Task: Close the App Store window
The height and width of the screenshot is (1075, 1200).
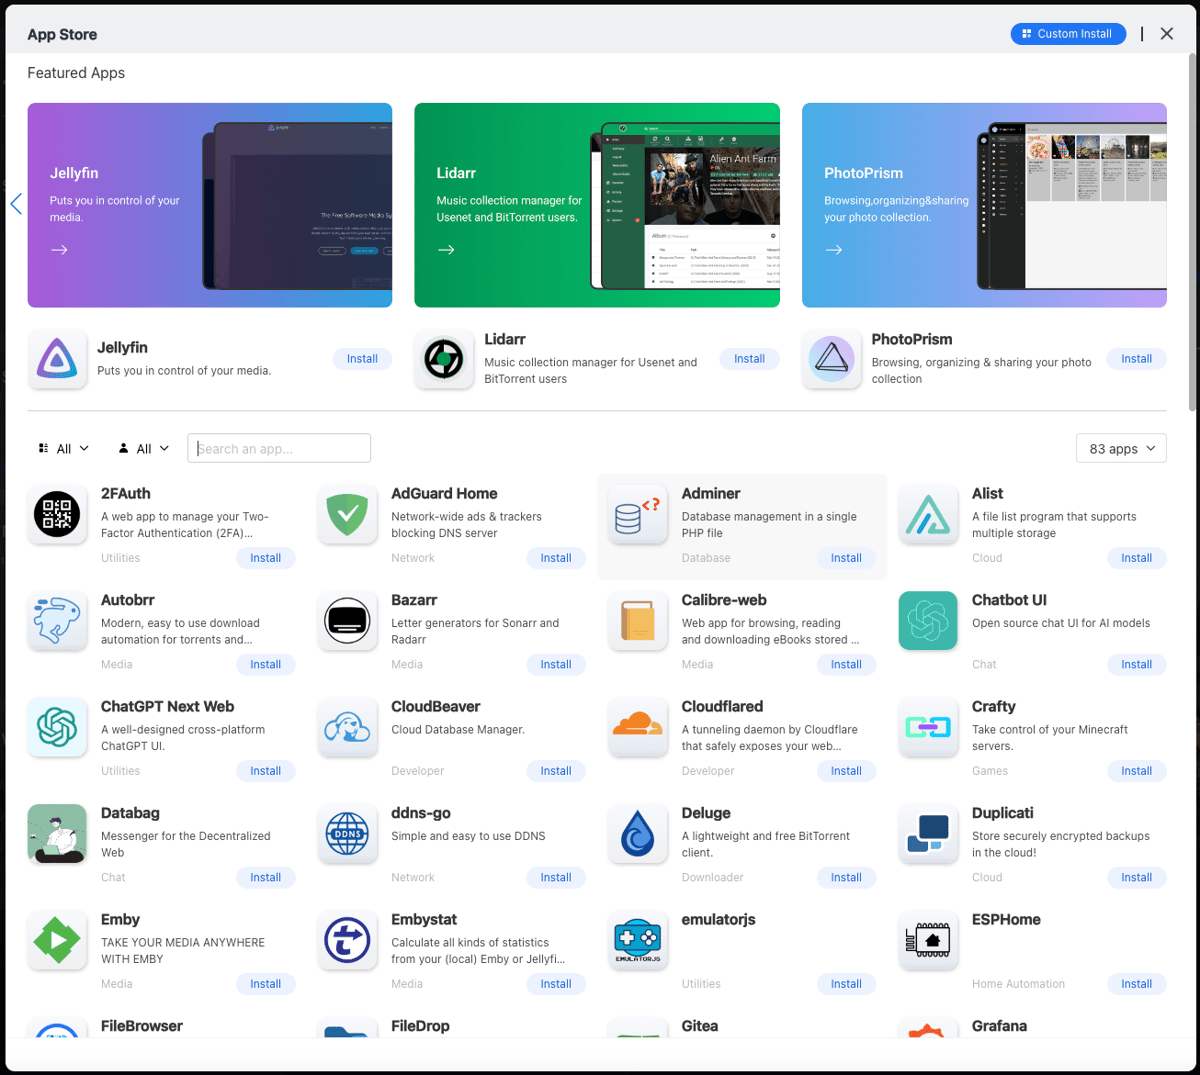Action: pos(1167,34)
